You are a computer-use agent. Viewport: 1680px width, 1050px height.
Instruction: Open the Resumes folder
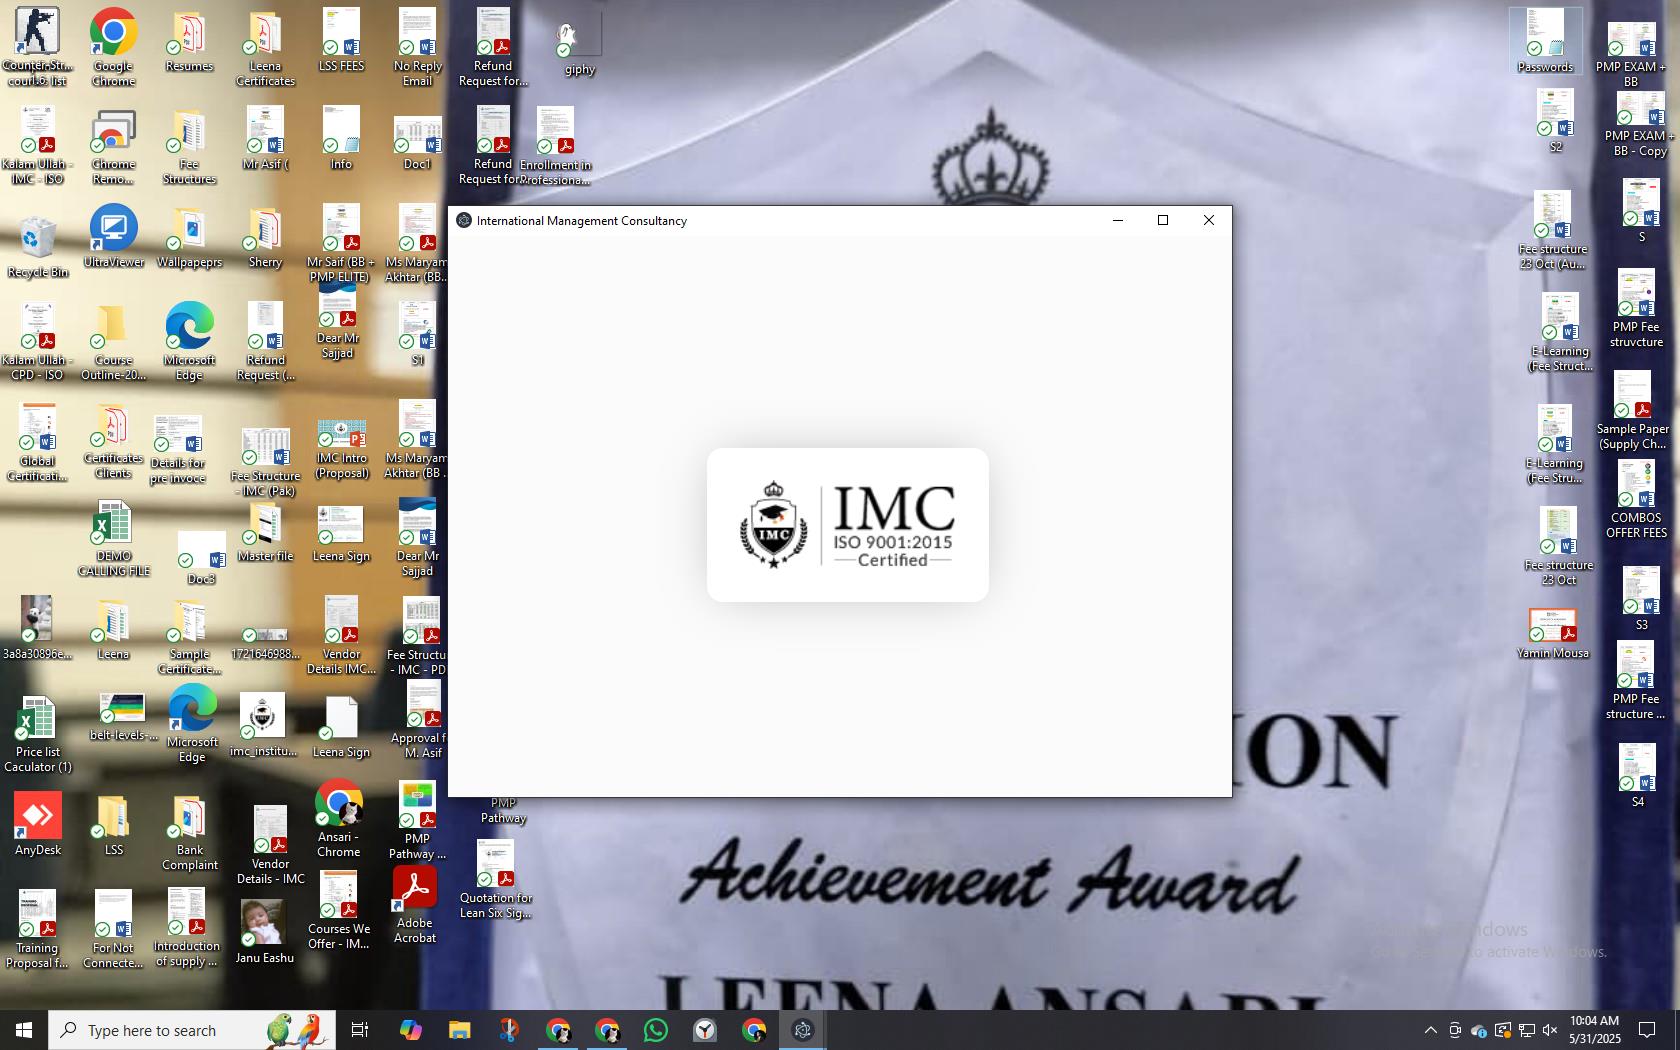[189, 43]
